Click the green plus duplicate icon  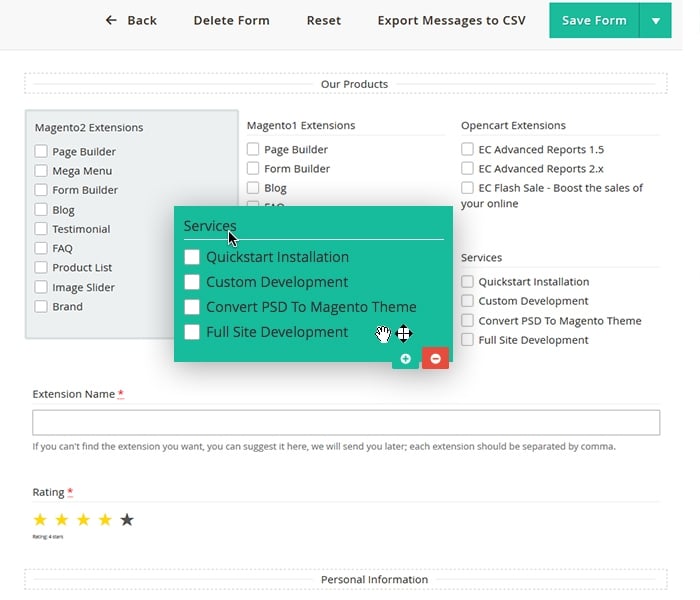[x=405, y=359]
